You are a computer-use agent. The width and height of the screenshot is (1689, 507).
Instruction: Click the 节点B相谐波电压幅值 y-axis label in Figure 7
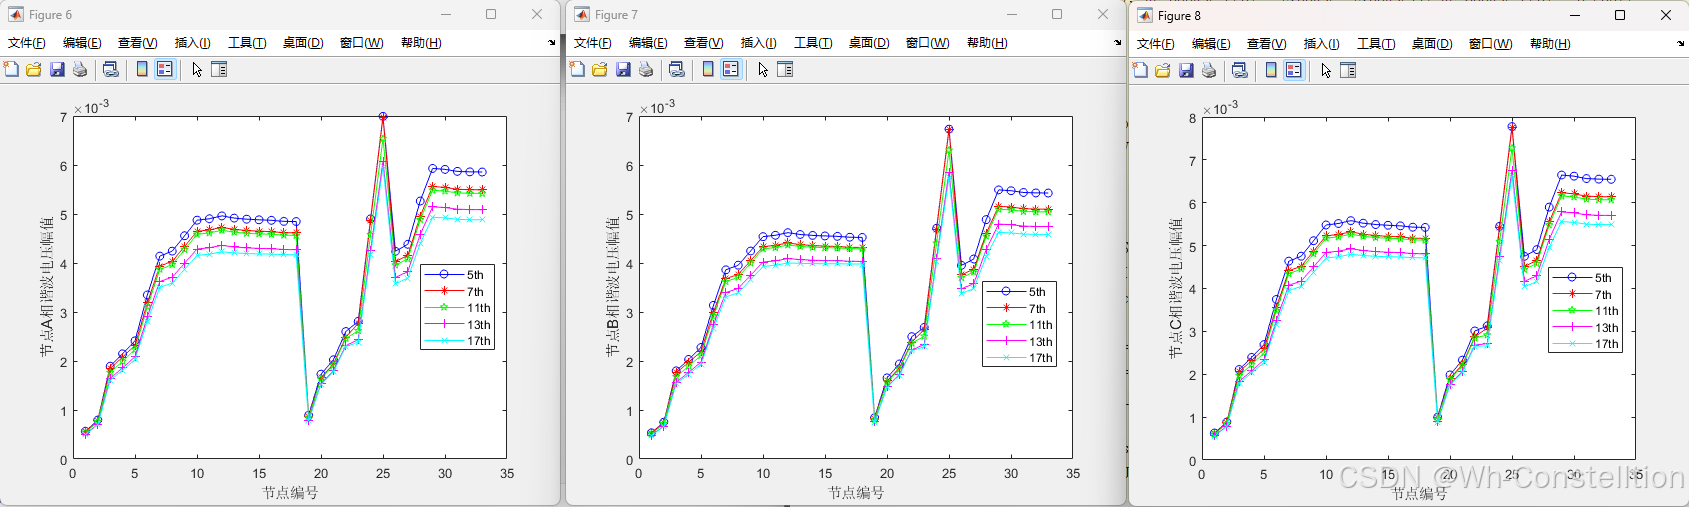tap(612, 286)
